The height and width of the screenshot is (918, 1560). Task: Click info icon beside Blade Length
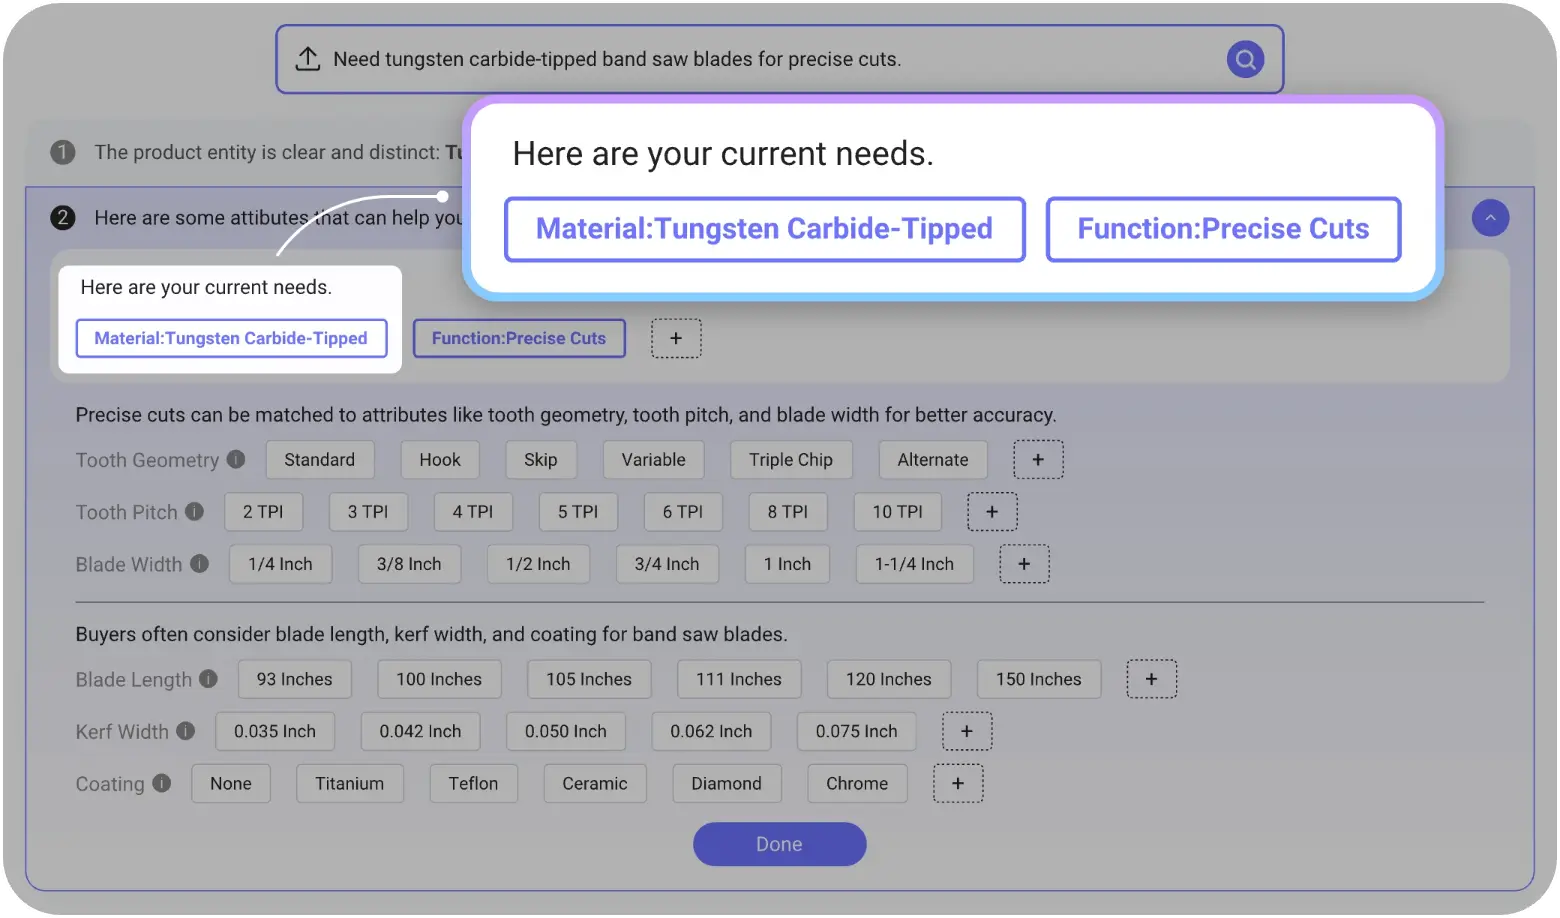click(208, 679)
